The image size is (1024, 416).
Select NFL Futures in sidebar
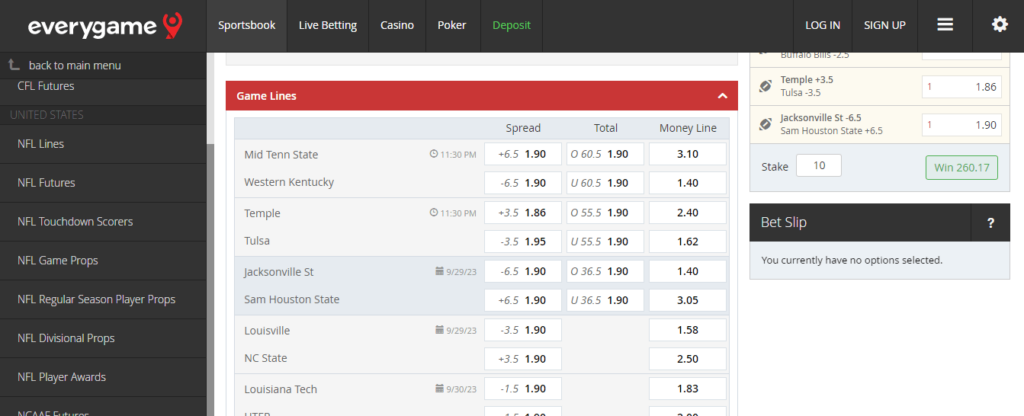coord(103,183)
